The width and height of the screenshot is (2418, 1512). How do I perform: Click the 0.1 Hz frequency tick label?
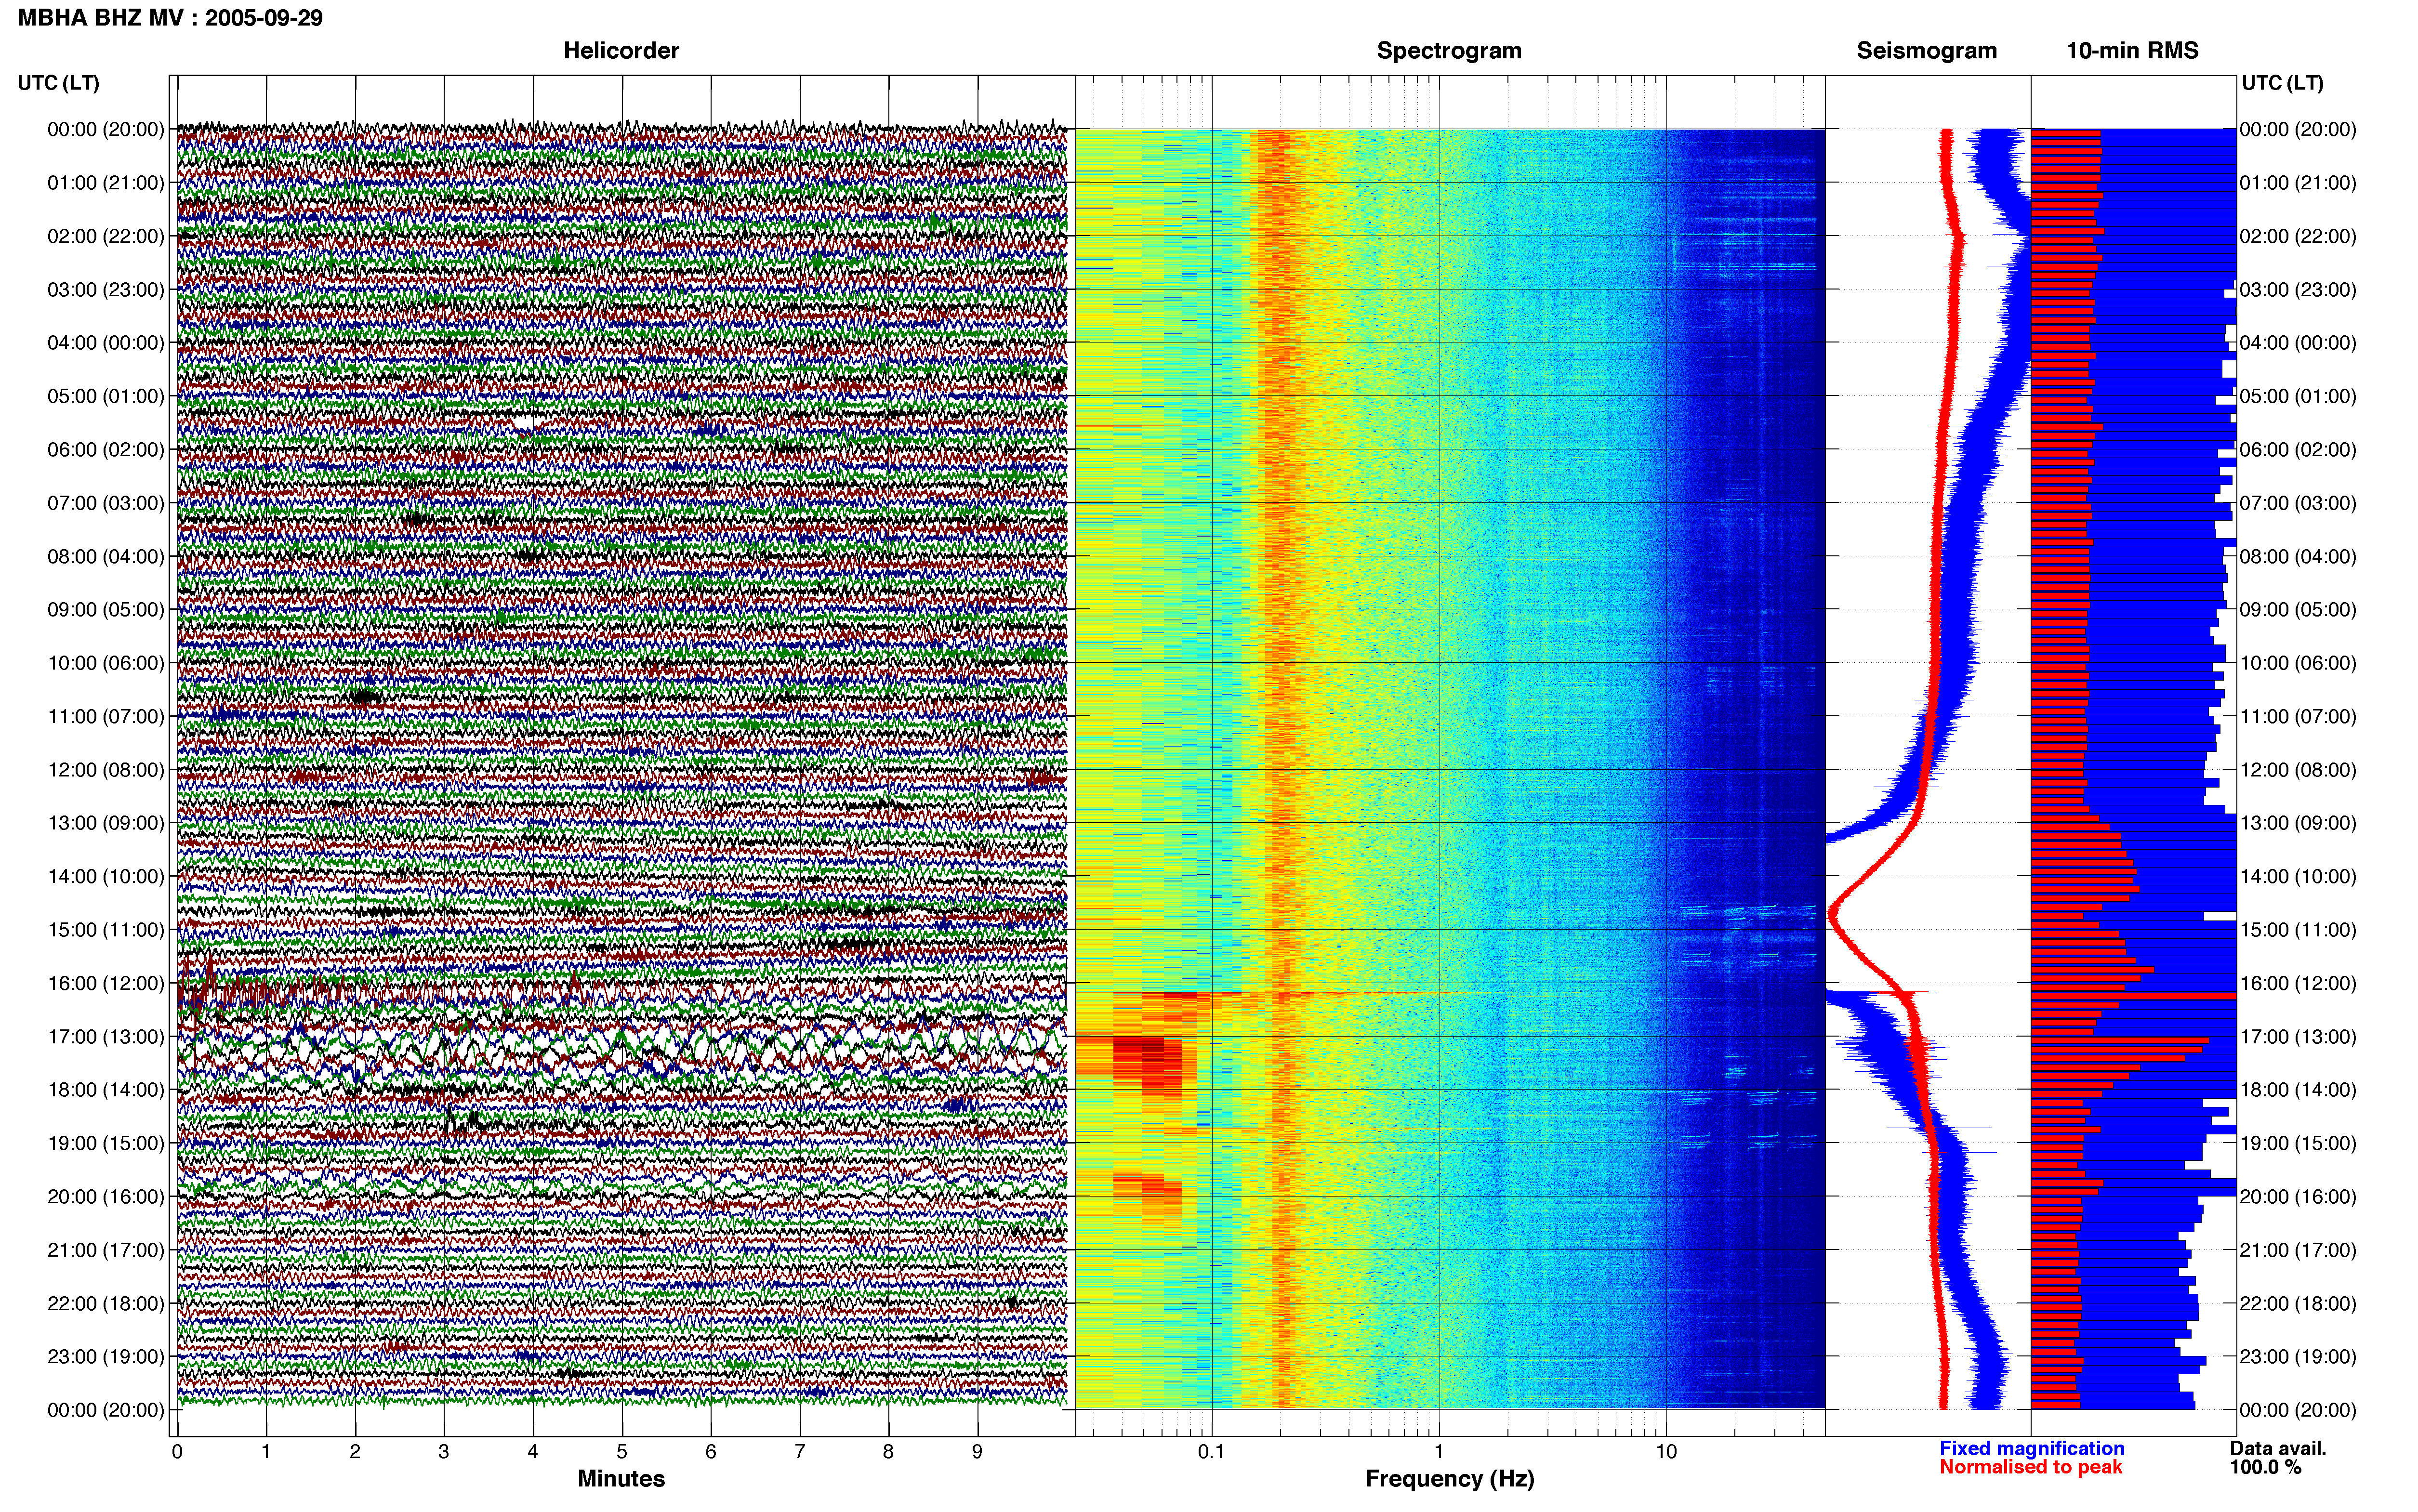pos(1211,1452)
